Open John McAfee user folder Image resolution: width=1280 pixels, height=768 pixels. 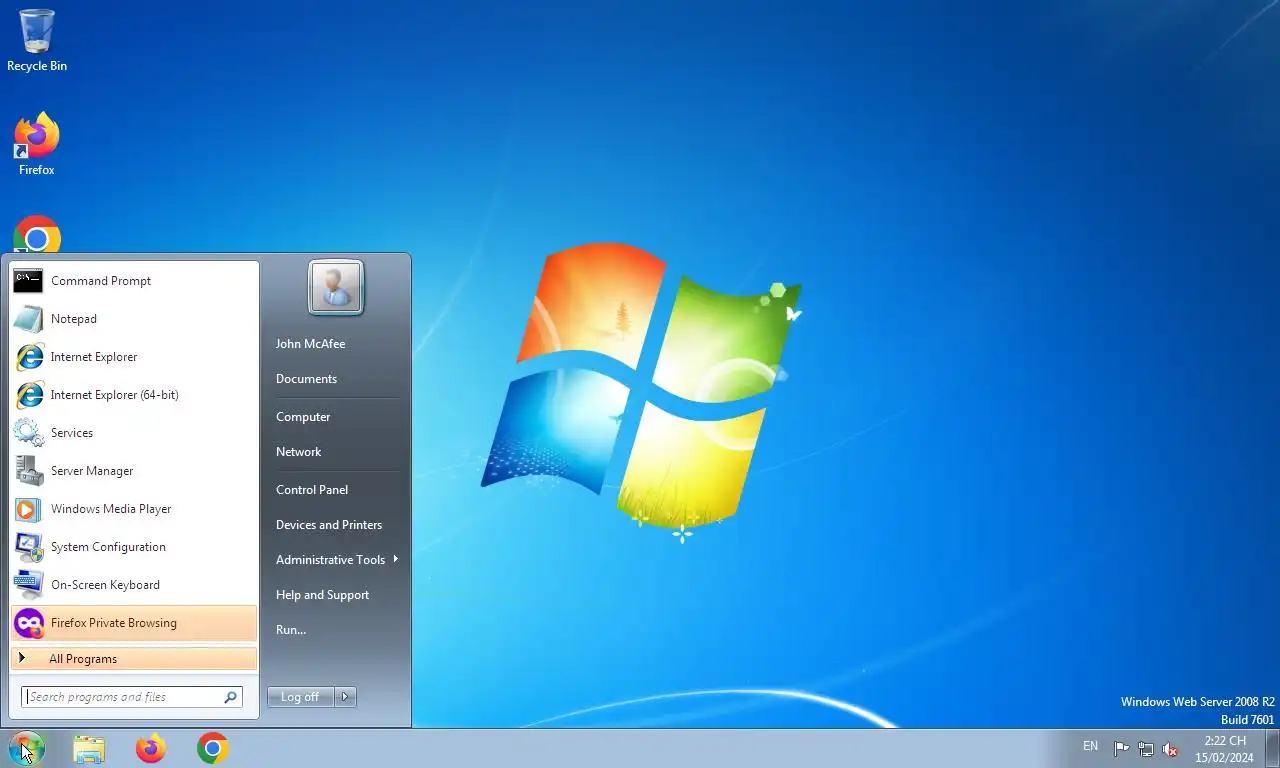310,344
